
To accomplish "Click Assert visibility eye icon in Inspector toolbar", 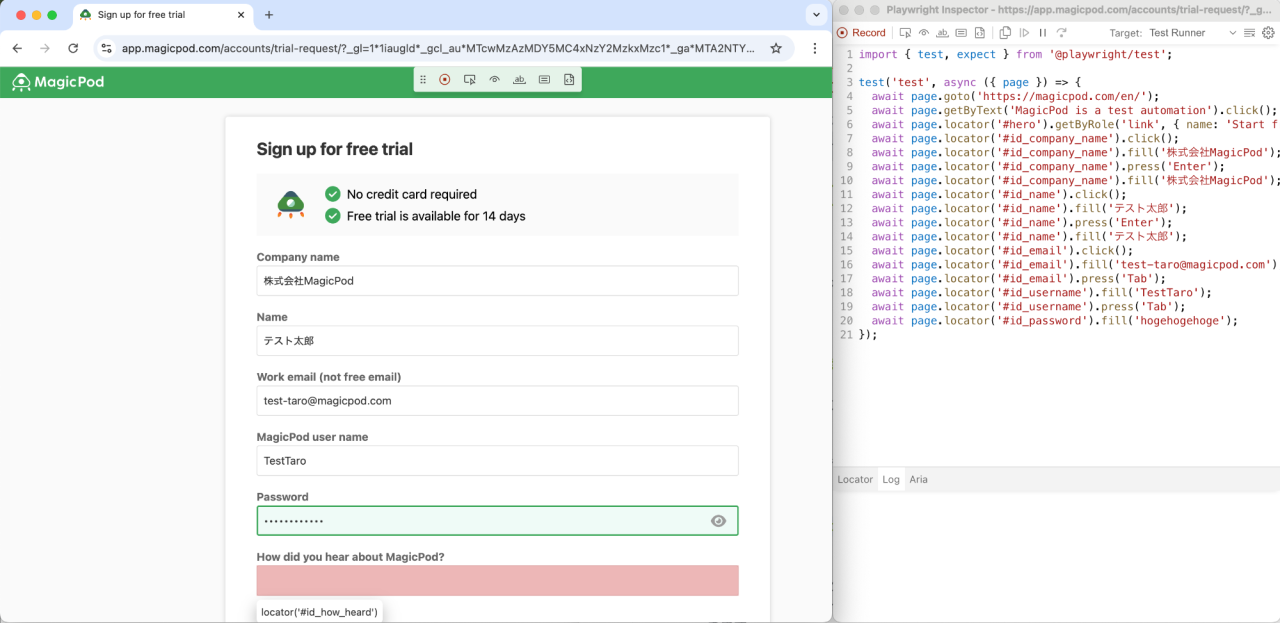I will tap(924, 33).
